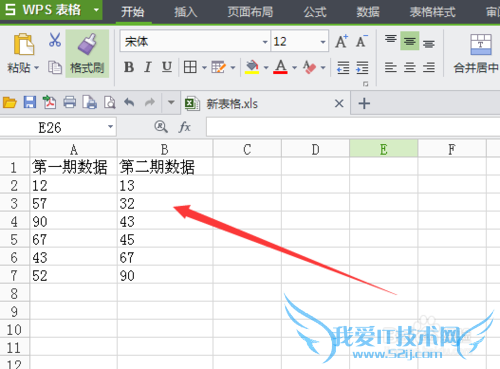Image resolution: width=500 pixels, height=369 pixels.
Task: Center text horizontally
Action: (410, 67)
